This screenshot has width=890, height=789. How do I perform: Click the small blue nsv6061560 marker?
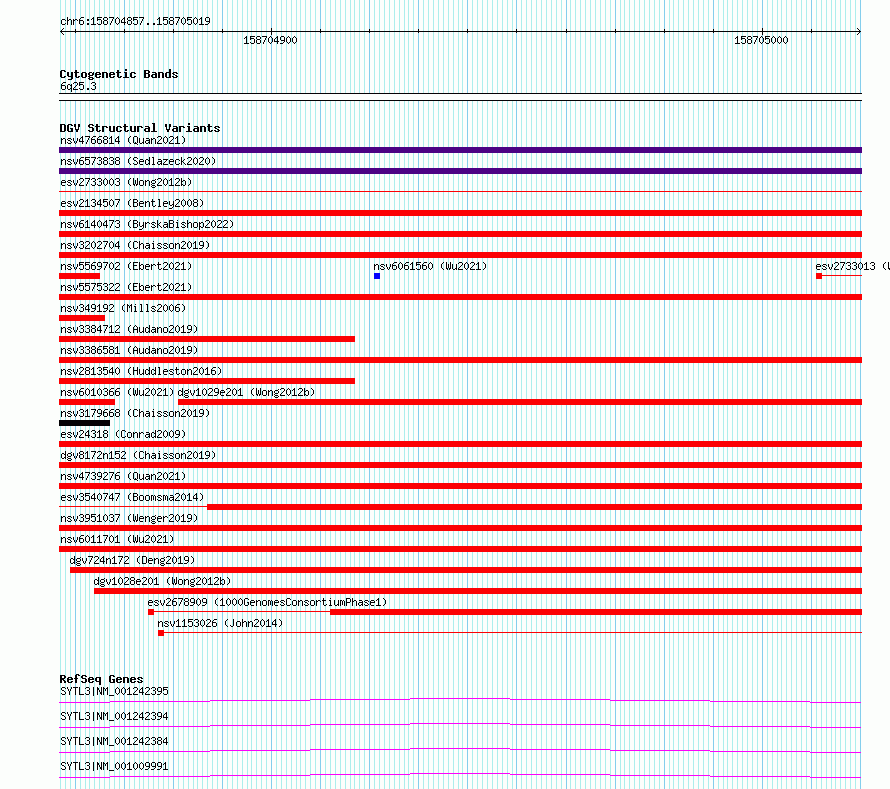[377, 276]
